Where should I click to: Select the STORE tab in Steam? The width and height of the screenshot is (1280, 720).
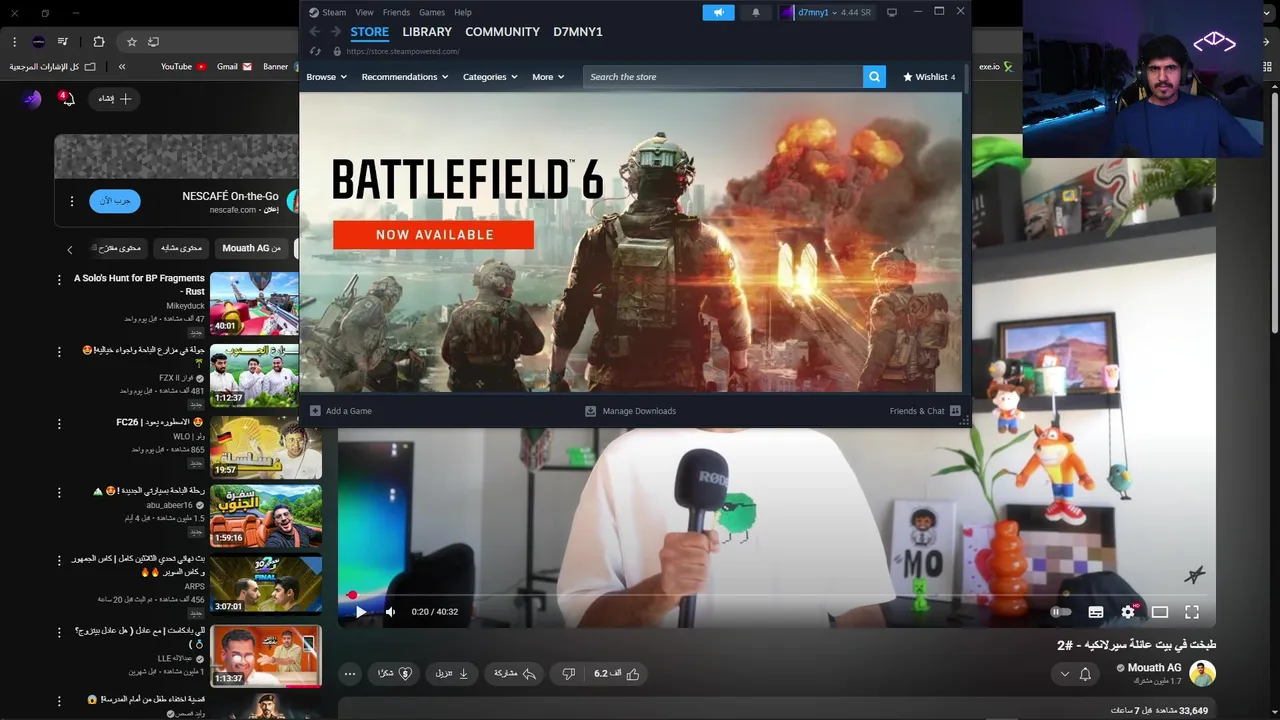coord(369,32)
